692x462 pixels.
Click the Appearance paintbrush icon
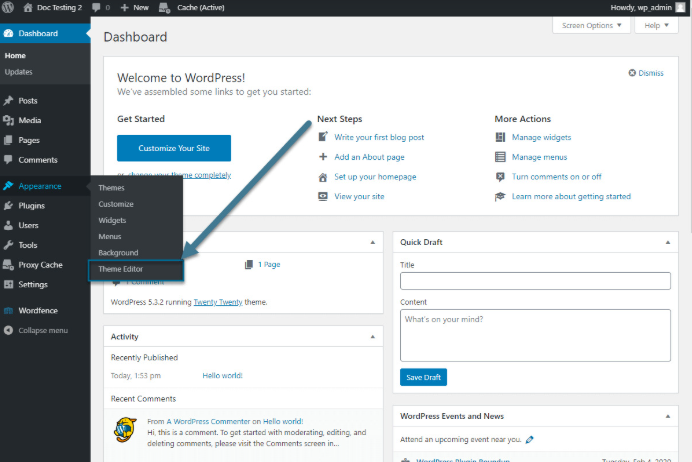click(8, 186)
